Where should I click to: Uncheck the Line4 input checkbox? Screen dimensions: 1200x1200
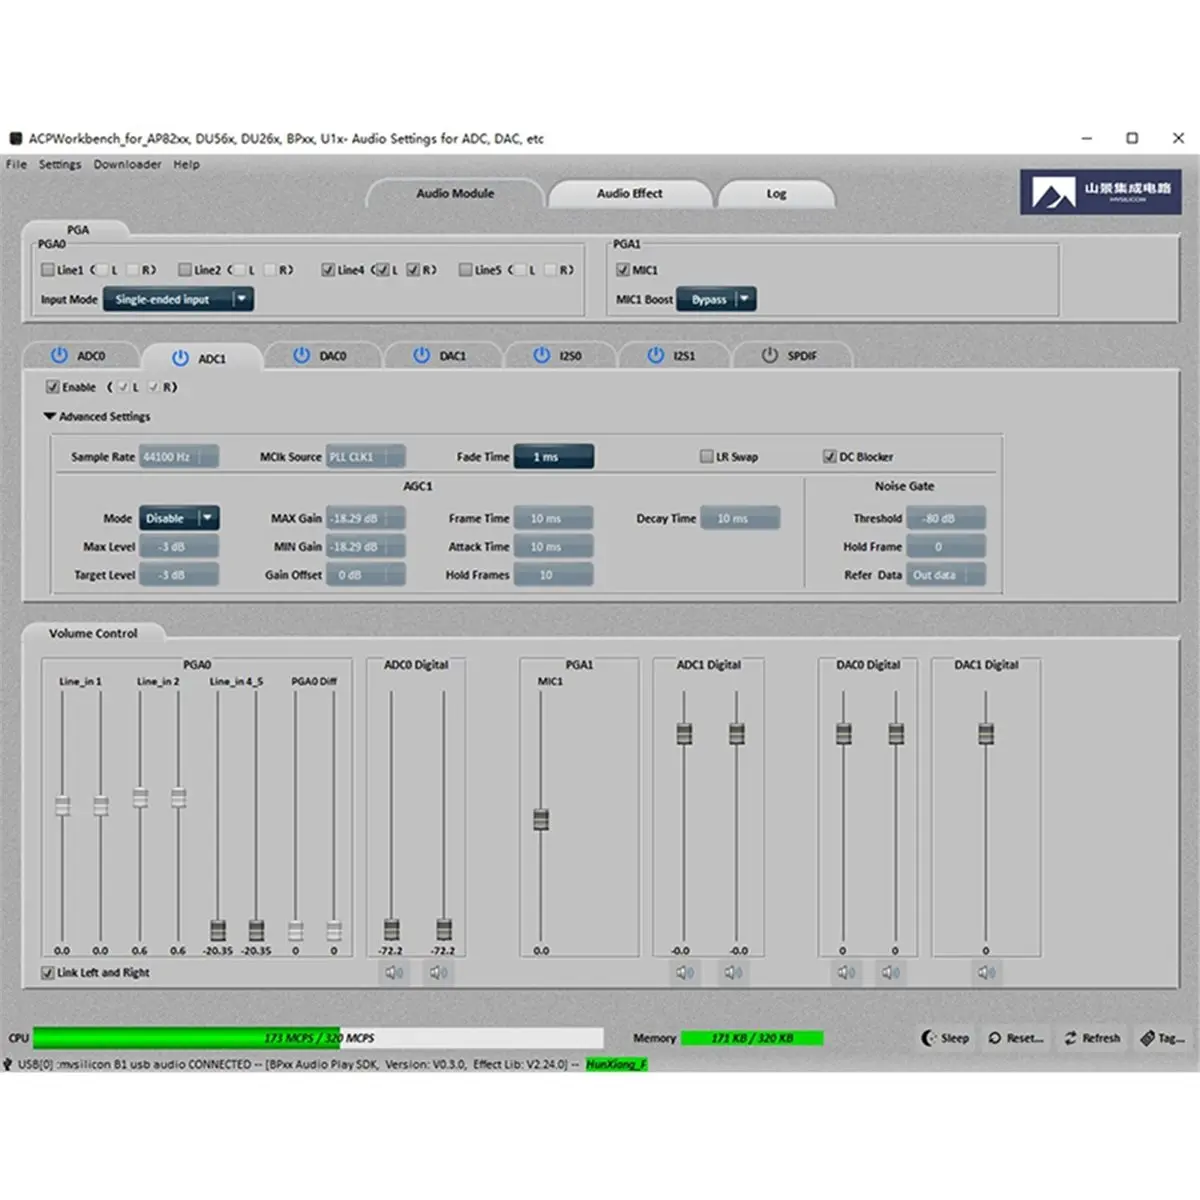pyautogui.click(x=328, y=270)
